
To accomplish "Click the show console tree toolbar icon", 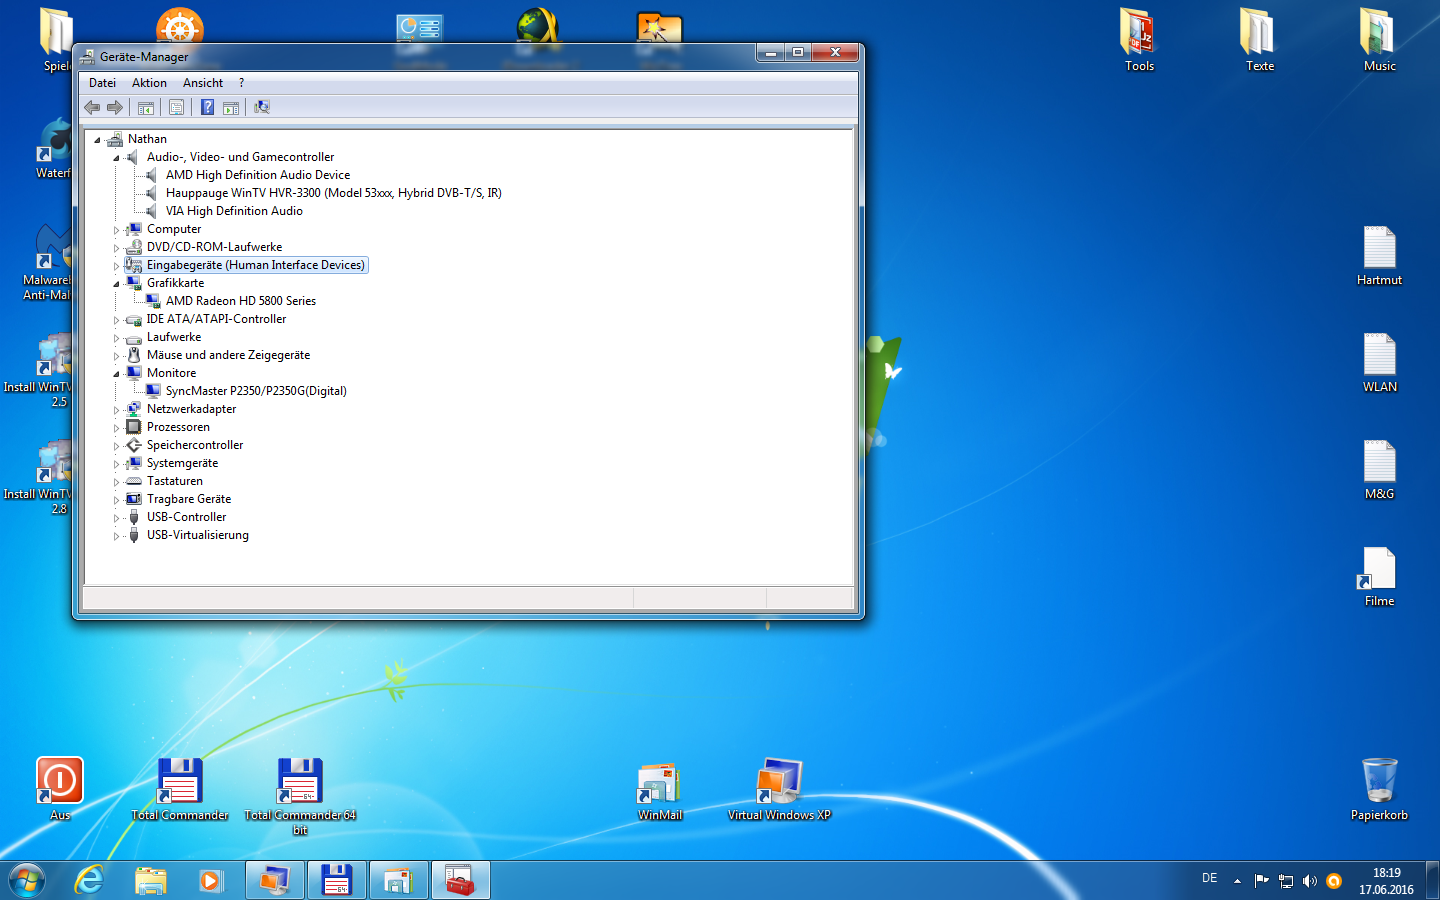I will pos(146,107).
